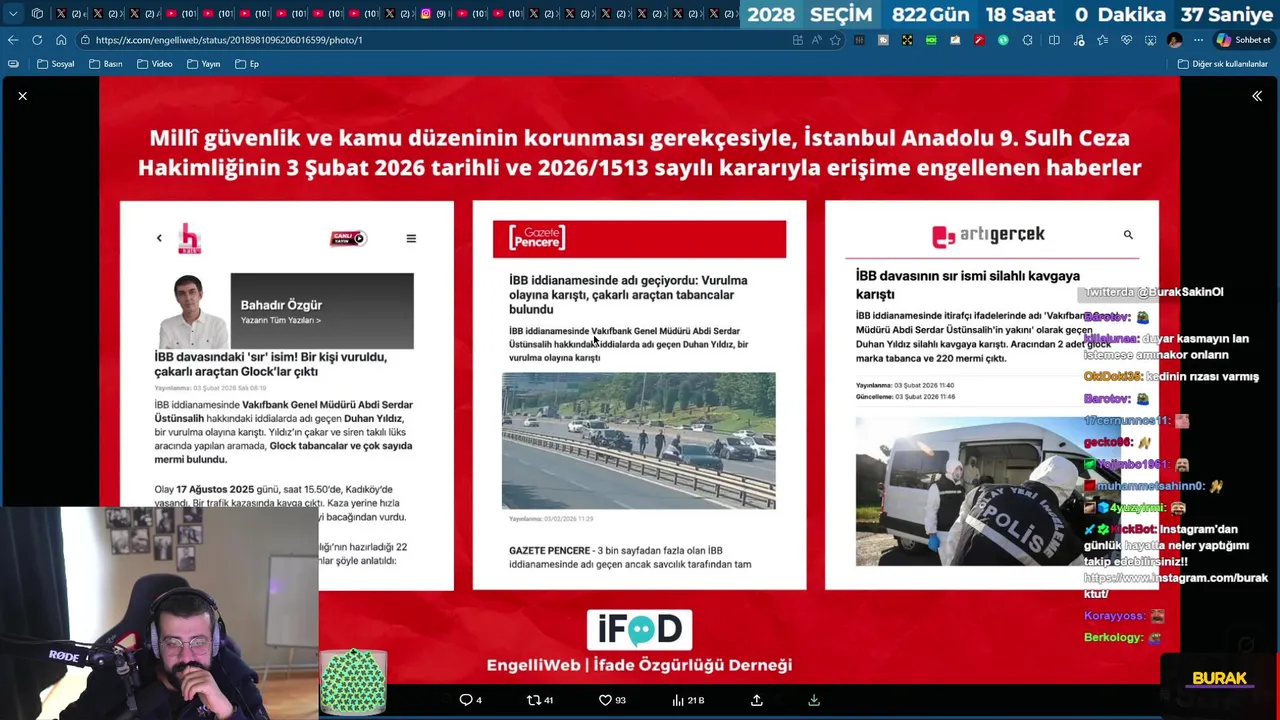Viewport: 1280px width, 720px height.
Task: Open Copilot with Sohbet et button
Action: pos(1243,40)
